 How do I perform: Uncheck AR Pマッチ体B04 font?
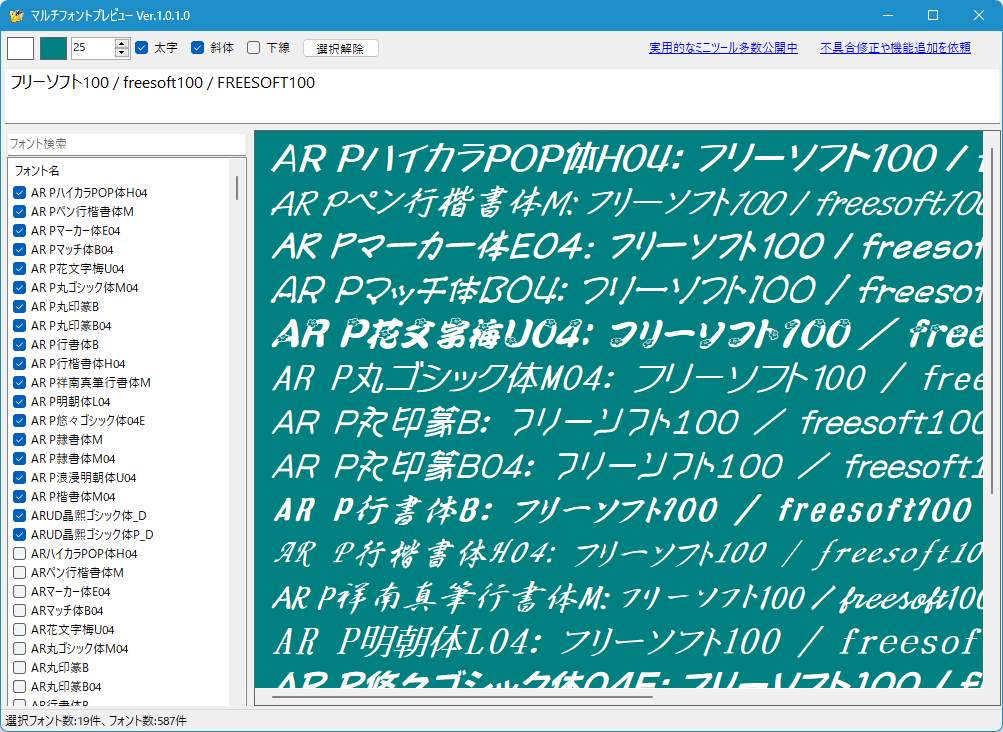point(20,250)
